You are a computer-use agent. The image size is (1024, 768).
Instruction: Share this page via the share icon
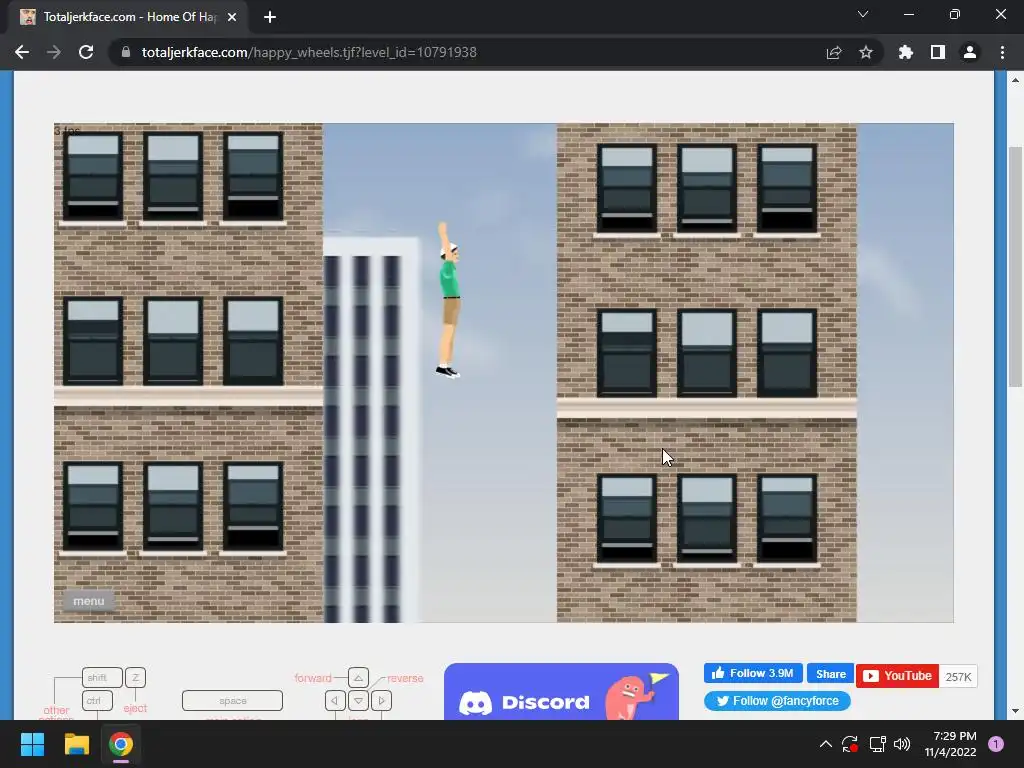tap(834, 52)
